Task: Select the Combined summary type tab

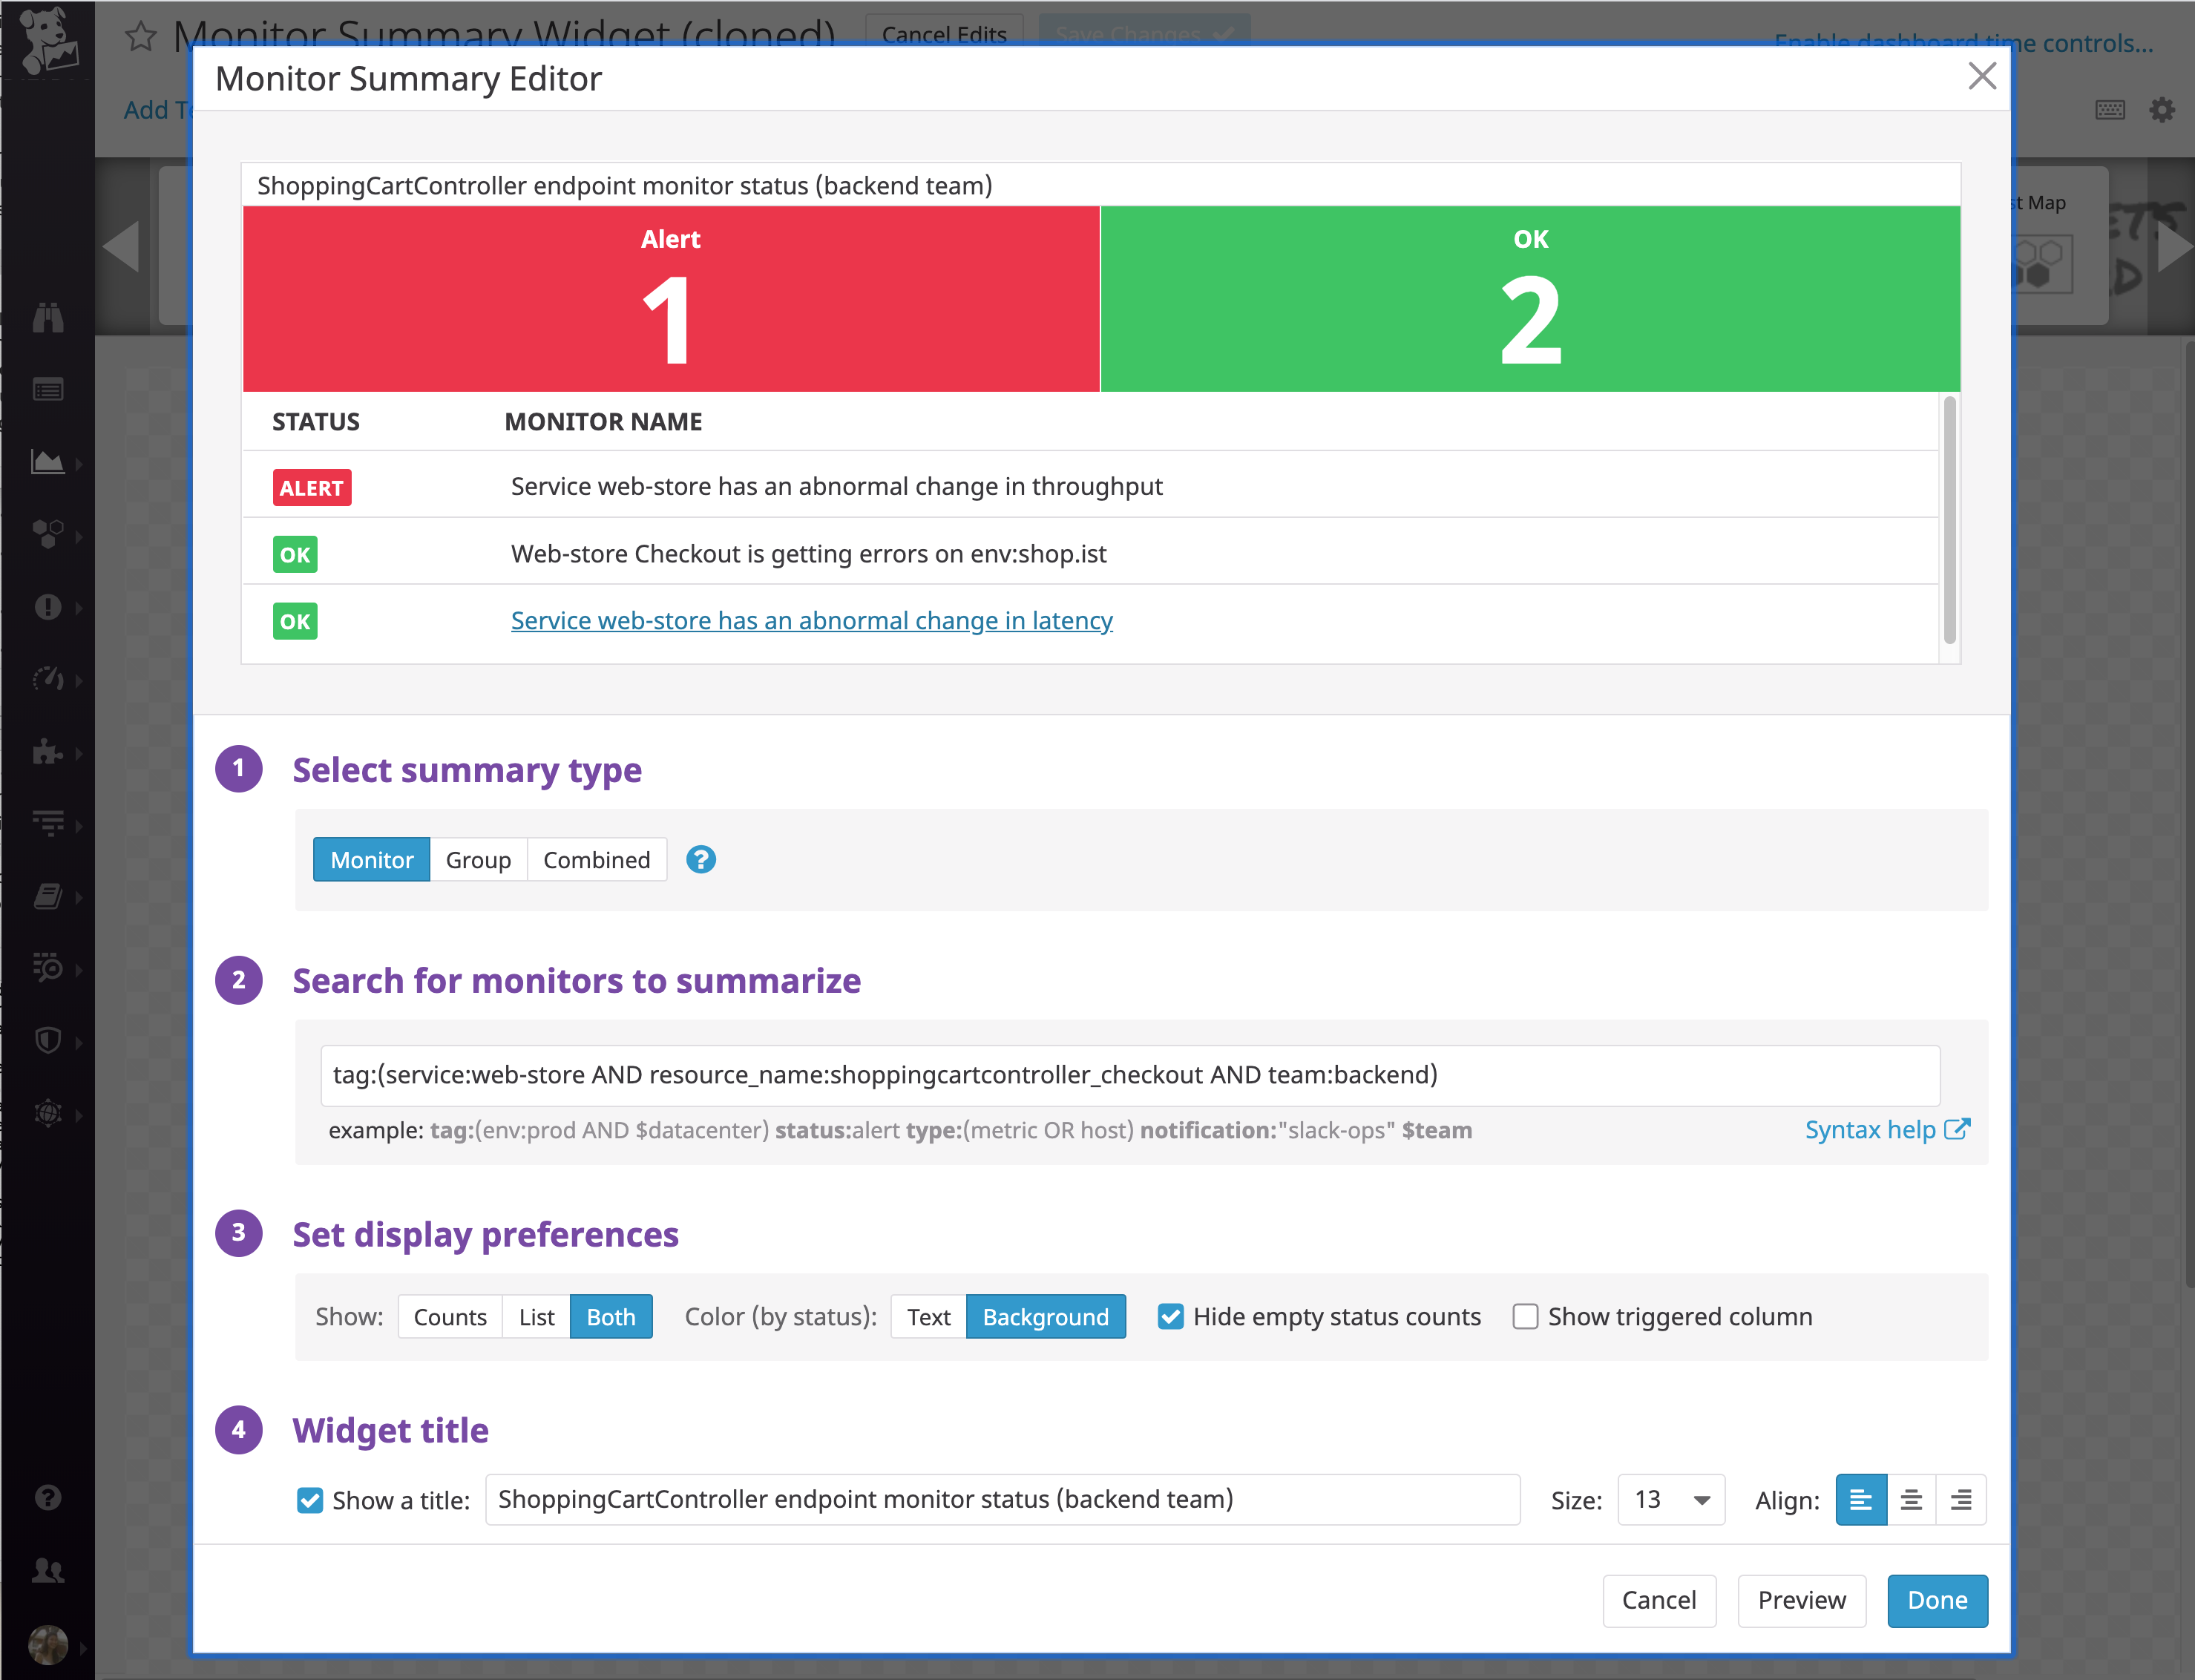Action: pyautogui.click(x=596, y=859)
